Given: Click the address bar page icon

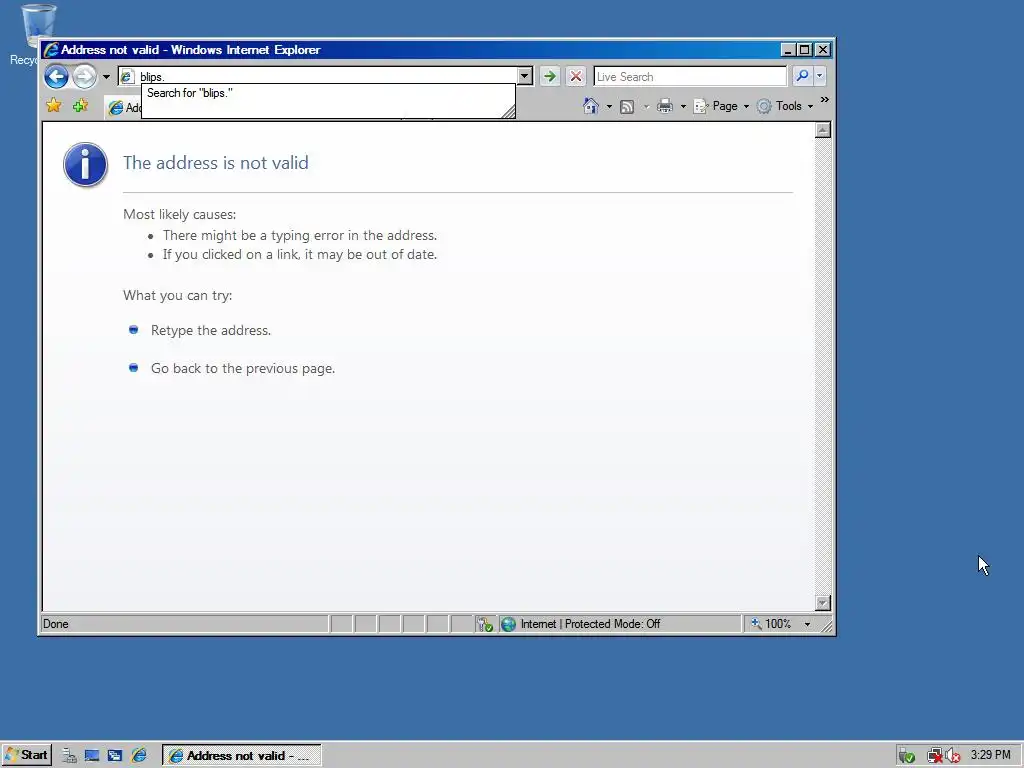Looking at the screenshot, I should coord(127,76).
